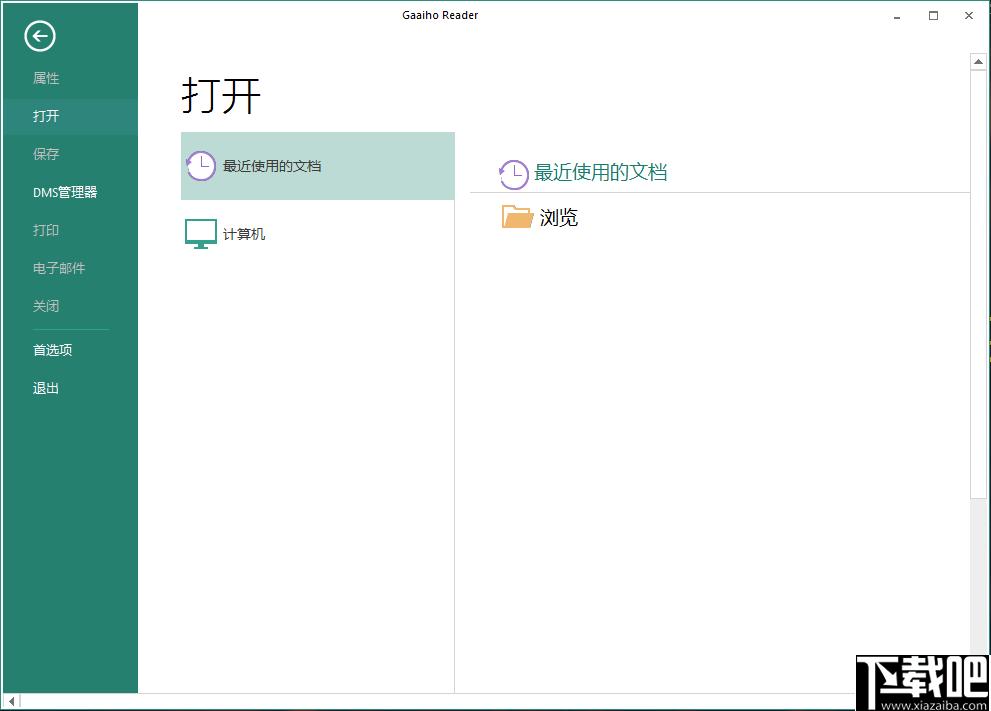Choose 保存 from the sidebar menu
The image size is (991, 711).
point(46,154)
